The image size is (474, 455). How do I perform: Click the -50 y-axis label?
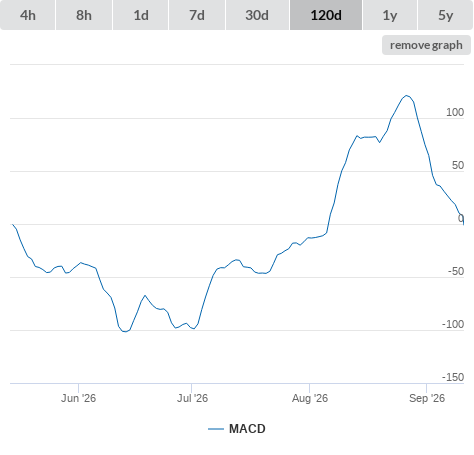(x=456, y=271)
